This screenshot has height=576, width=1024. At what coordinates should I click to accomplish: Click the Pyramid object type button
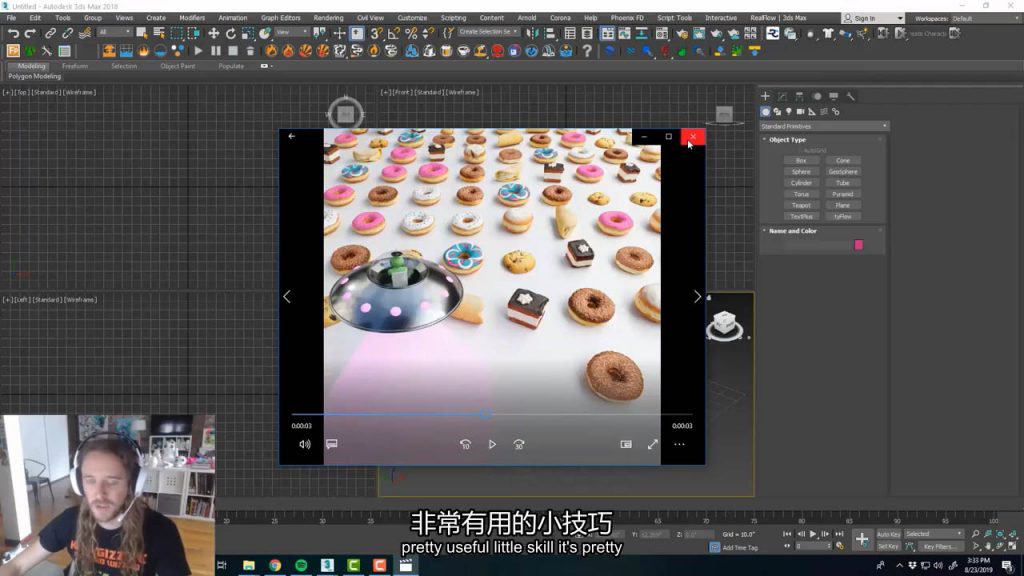click(843, 194)
